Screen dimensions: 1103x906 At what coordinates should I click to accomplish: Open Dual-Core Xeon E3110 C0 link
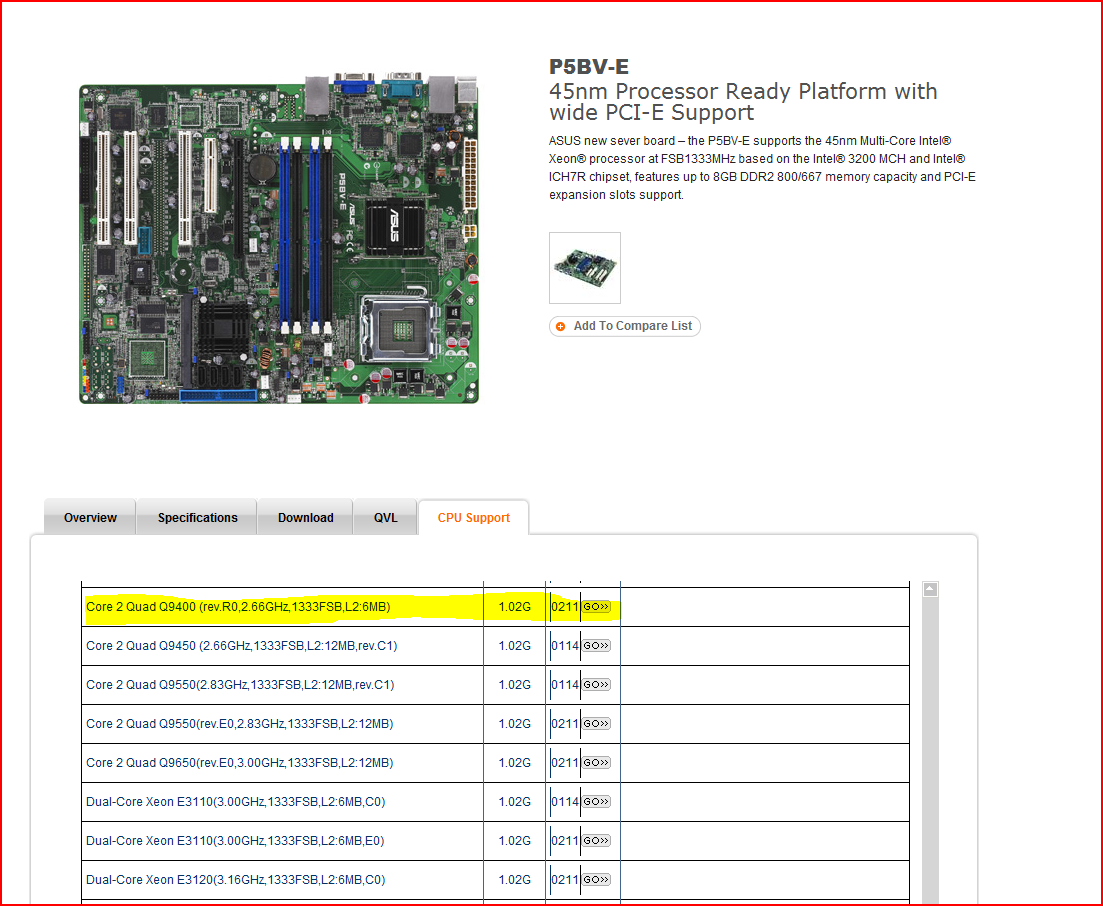pos(236,802)
